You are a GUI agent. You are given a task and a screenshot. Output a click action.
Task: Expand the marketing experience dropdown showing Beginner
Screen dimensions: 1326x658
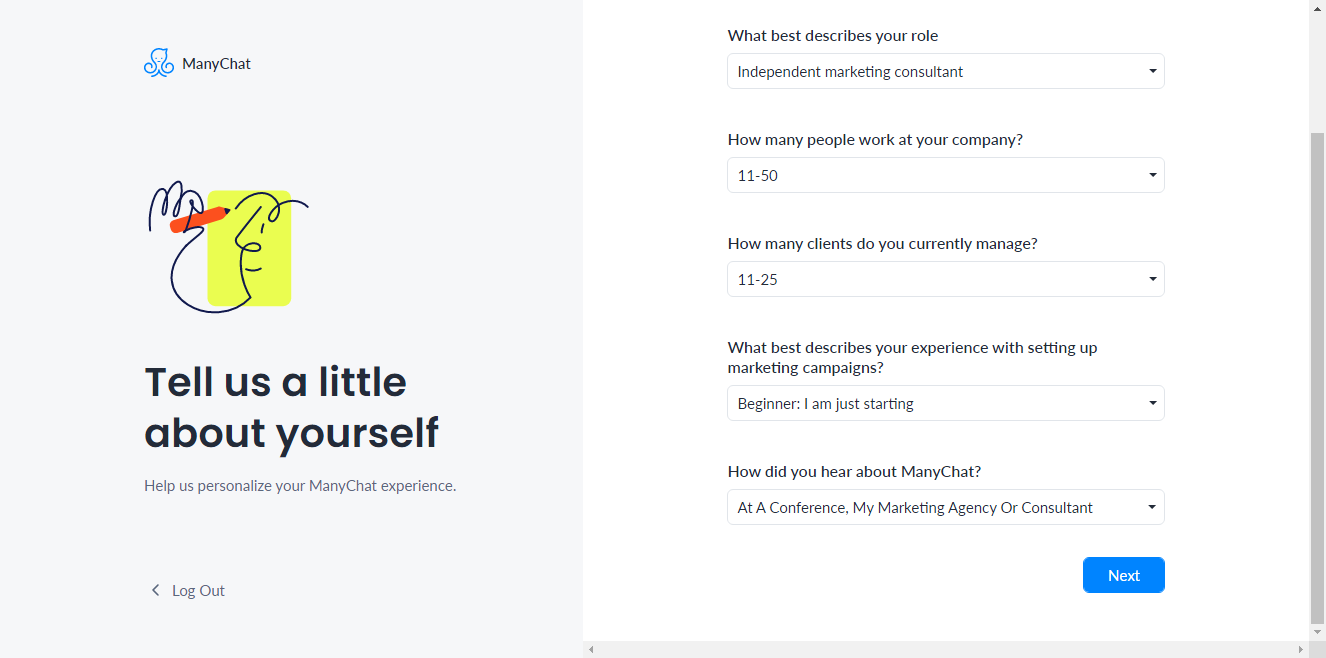coord(946,403)
